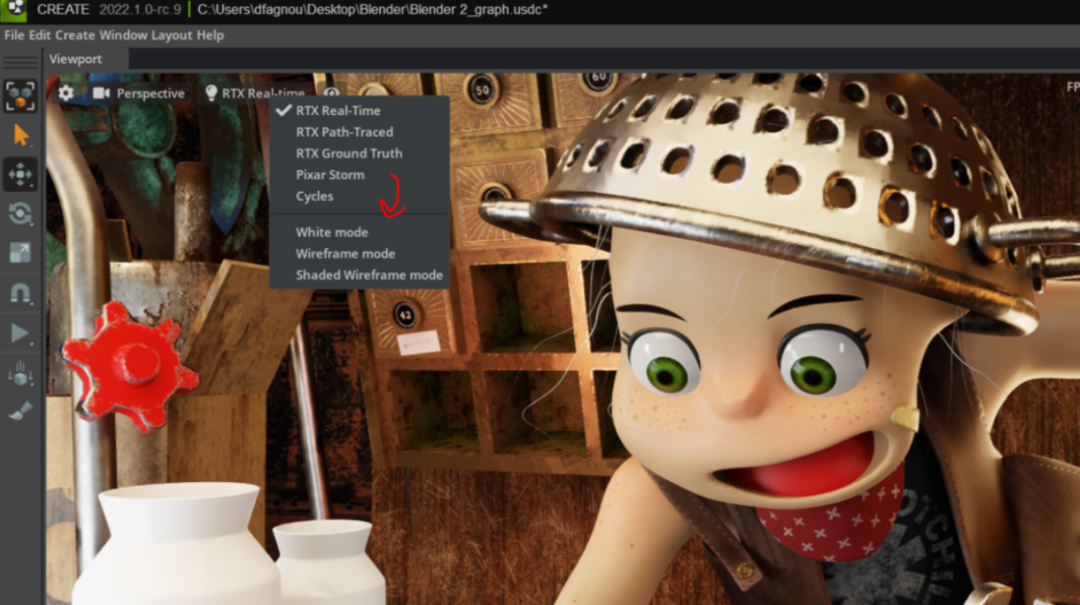
Task: Click the selection mode icon in left toolbar
Action: pos(20,96)
